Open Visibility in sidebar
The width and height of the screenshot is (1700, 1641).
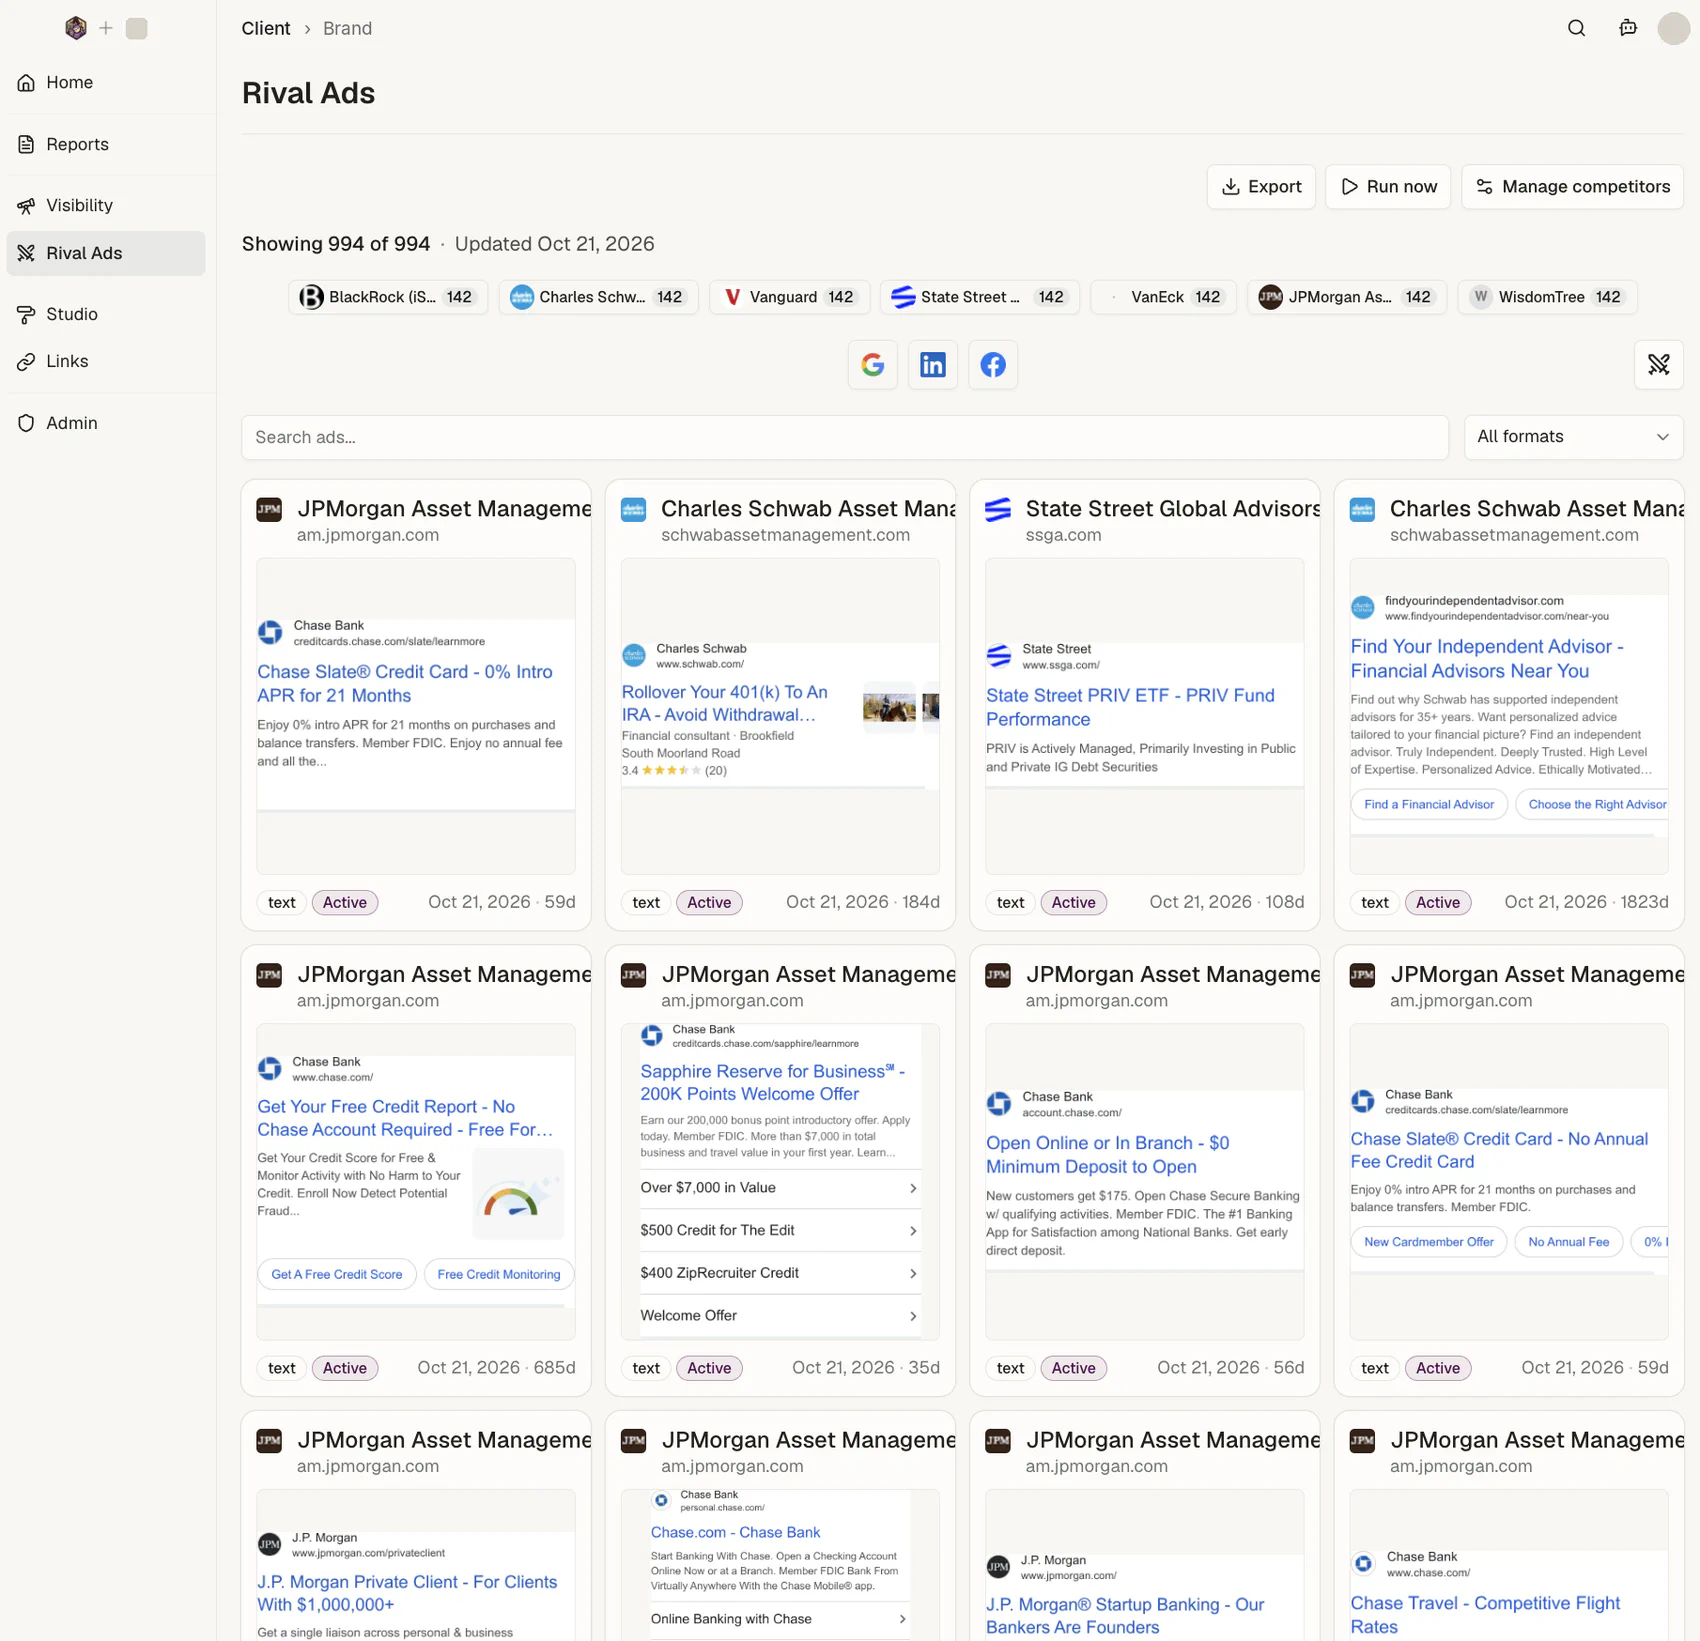click(106, 205)
